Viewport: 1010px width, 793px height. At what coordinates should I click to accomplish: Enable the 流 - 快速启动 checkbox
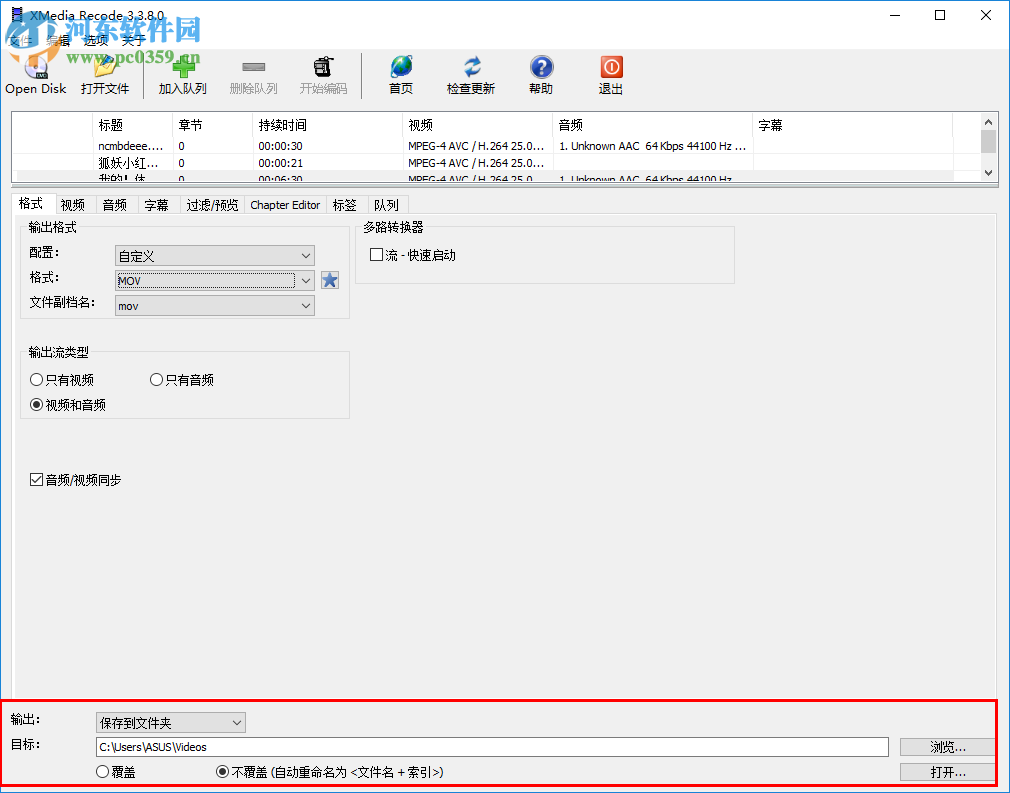coord(375,254)
